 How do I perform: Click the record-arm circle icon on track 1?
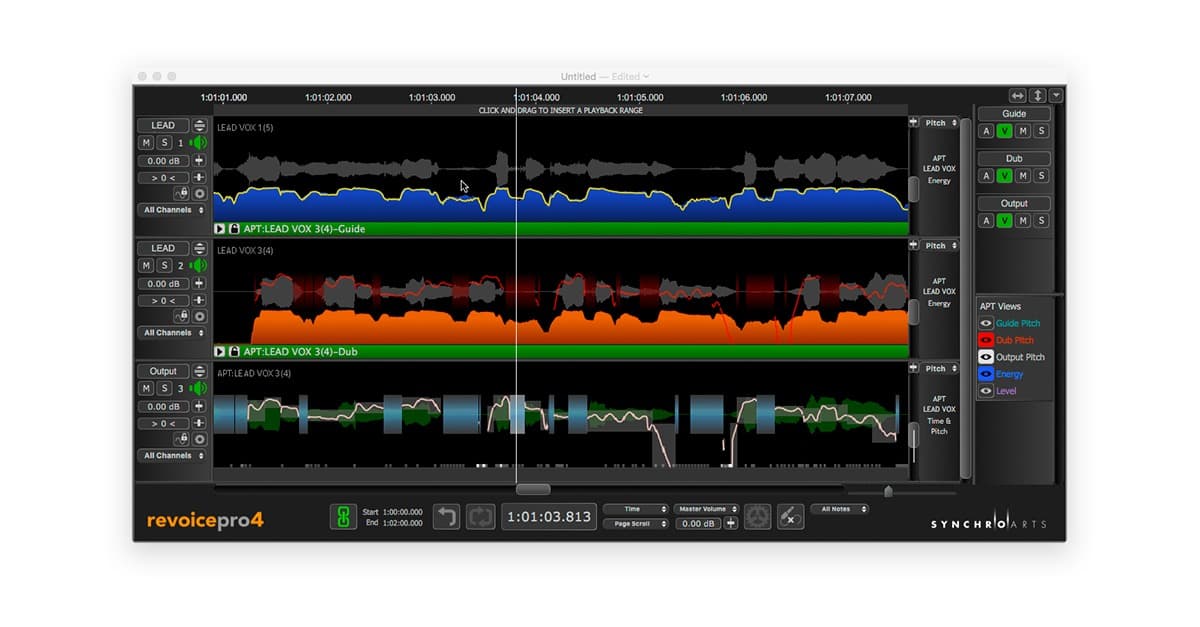[x=199, y=194]
